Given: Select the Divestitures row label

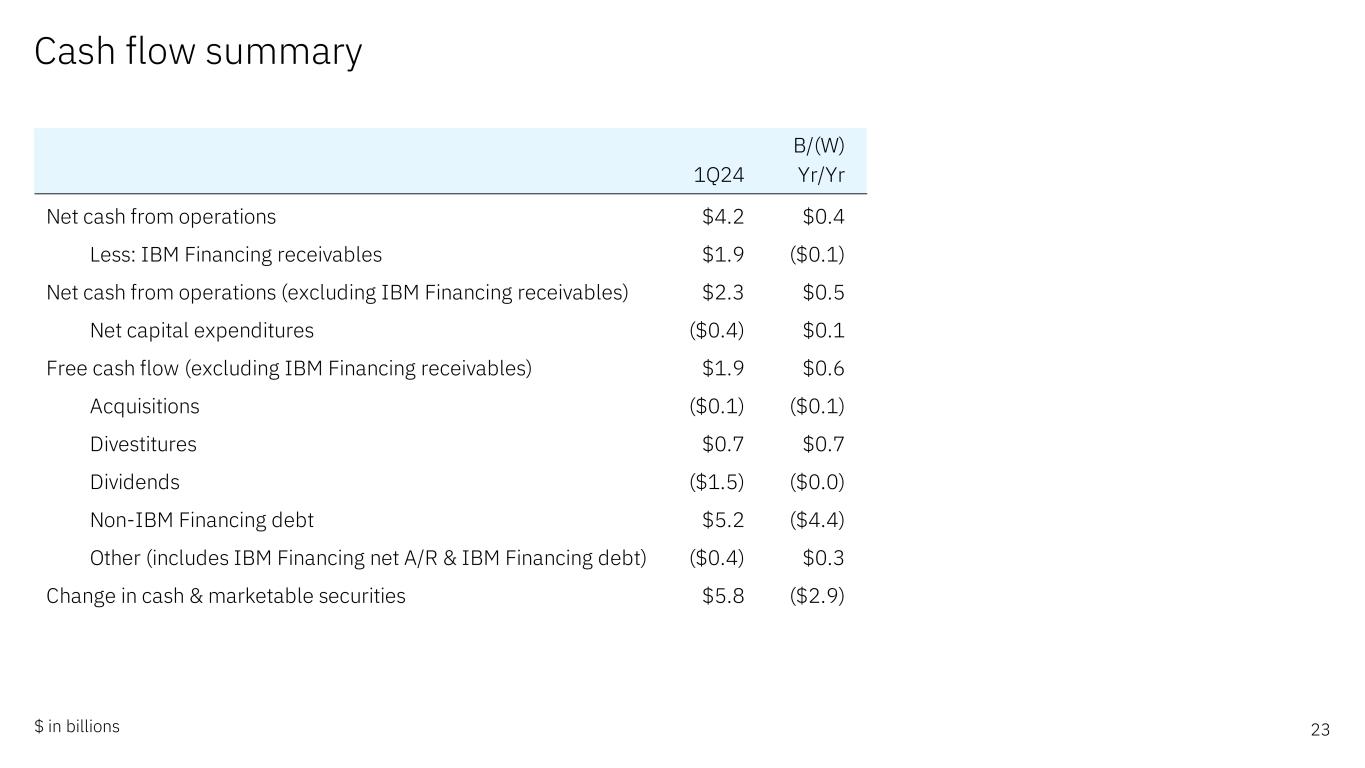Looking at the screenshot, I should pyautogui.click(x=143, y=445).
